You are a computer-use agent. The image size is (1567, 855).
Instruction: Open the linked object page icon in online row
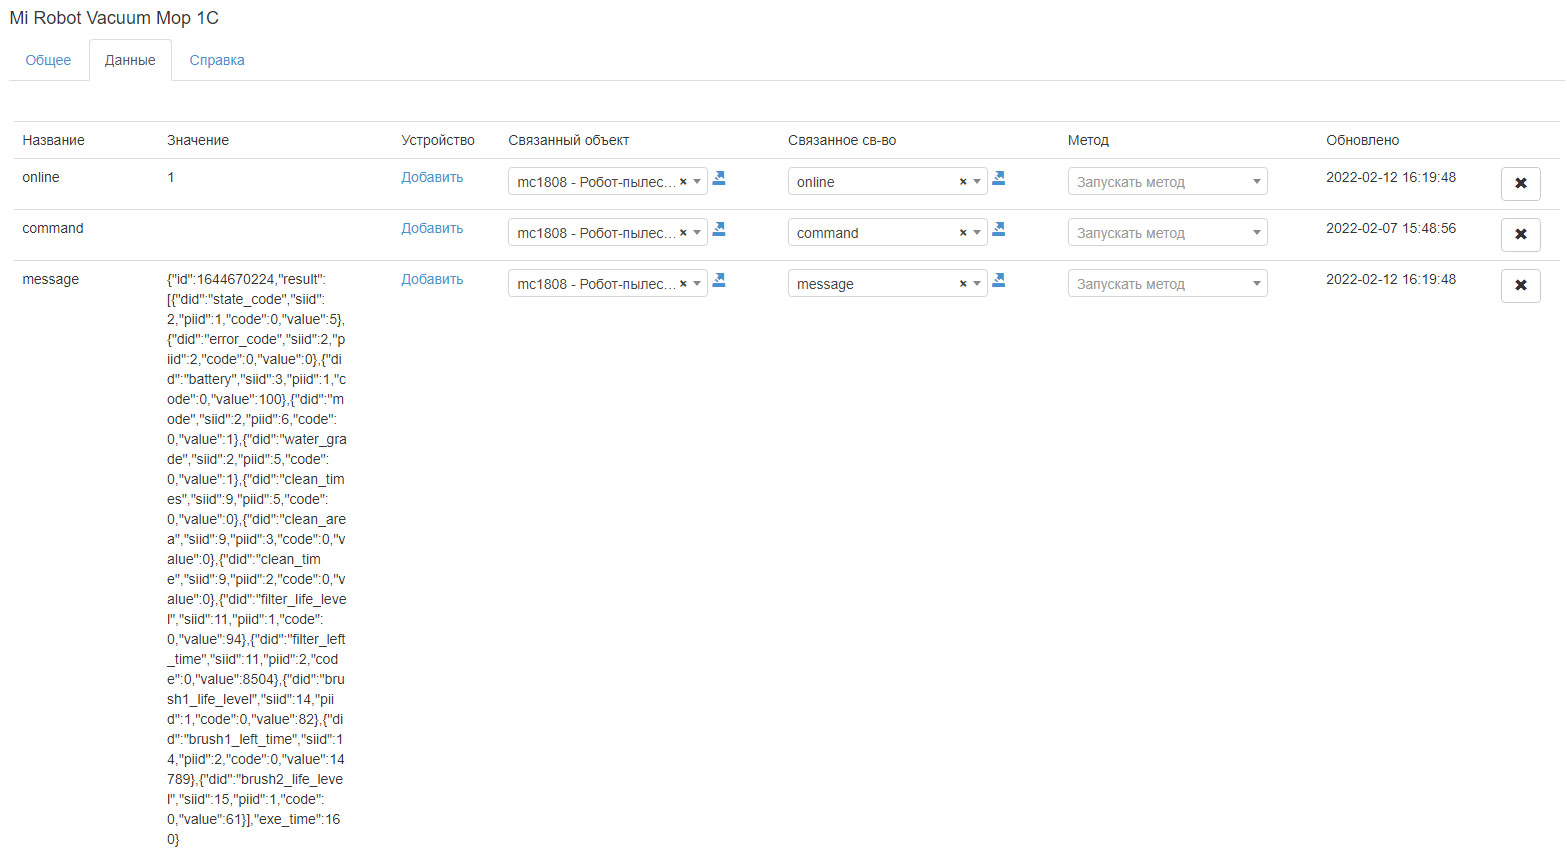[x=719, y=178]
